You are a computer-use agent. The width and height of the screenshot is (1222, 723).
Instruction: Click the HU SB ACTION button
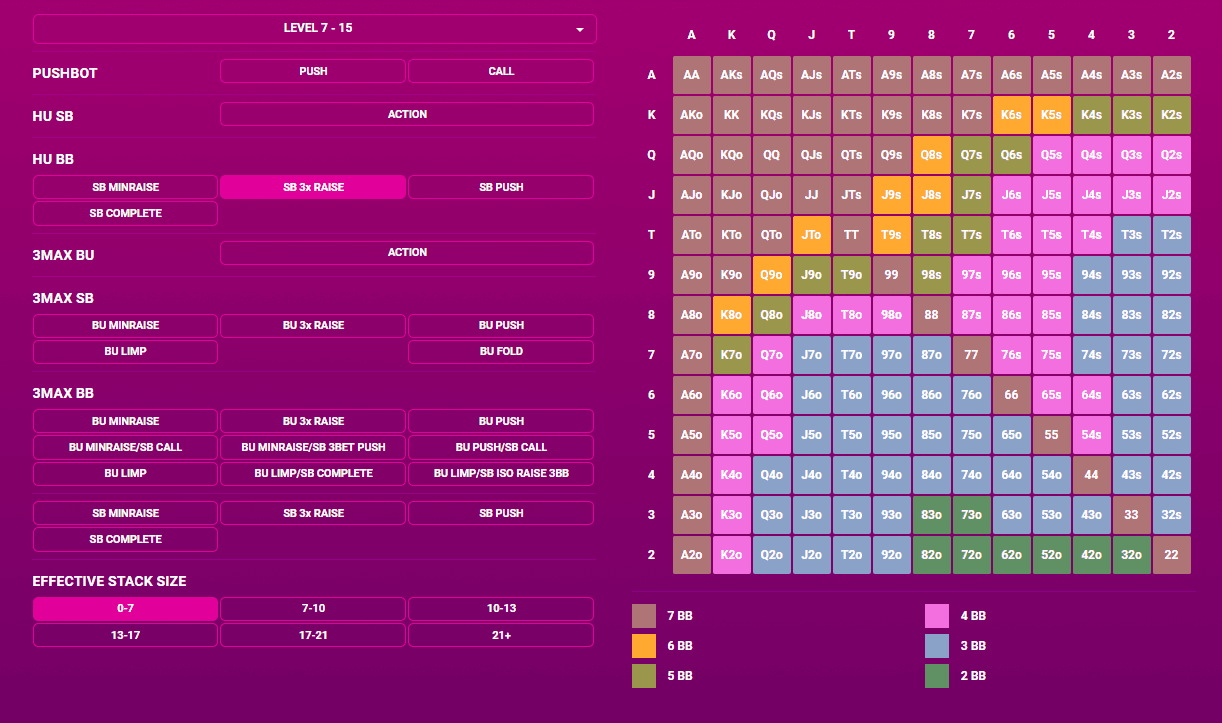[x=407, y=114]
